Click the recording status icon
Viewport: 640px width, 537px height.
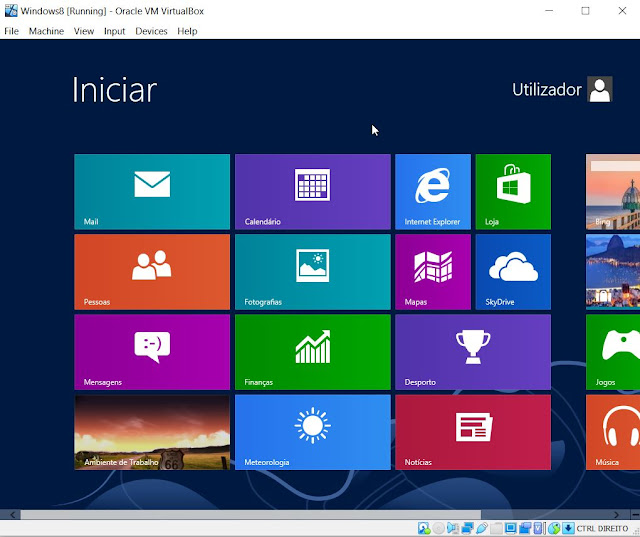pos(525,528)
